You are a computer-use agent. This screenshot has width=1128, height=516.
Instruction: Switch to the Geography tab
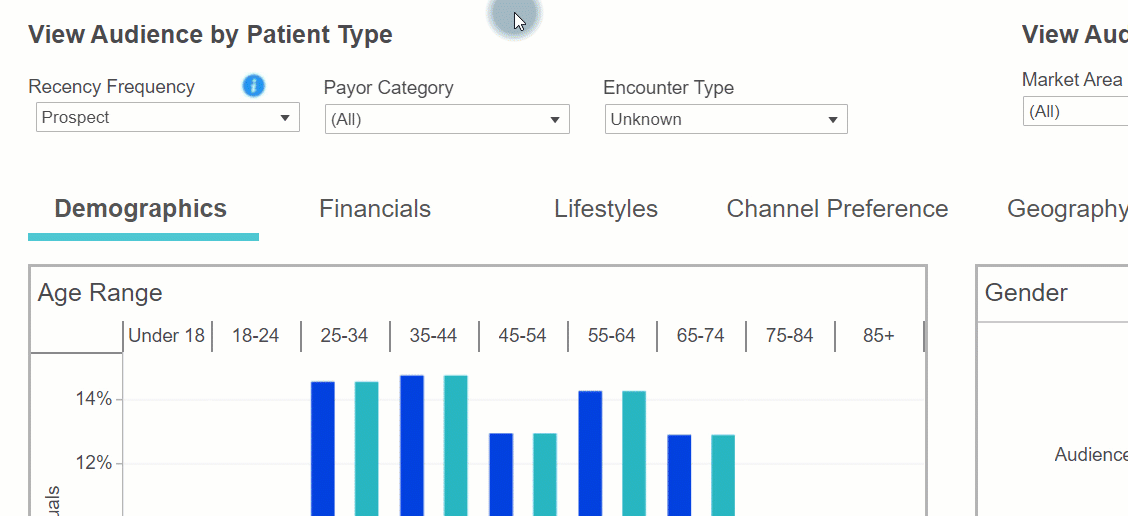pyautogui.click(x=1066, y=209)
